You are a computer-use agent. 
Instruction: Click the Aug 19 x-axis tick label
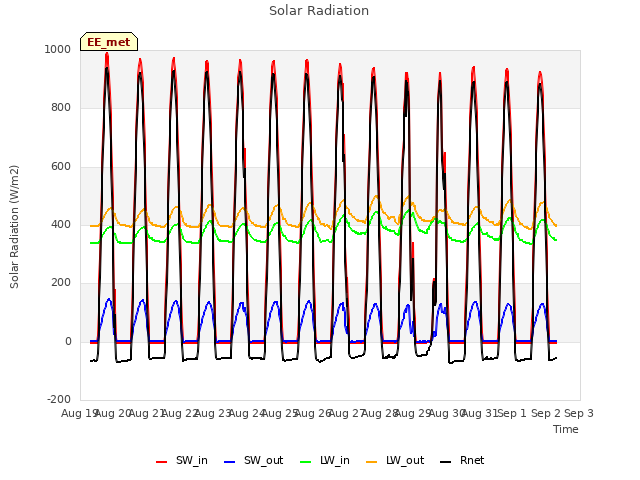78,413
